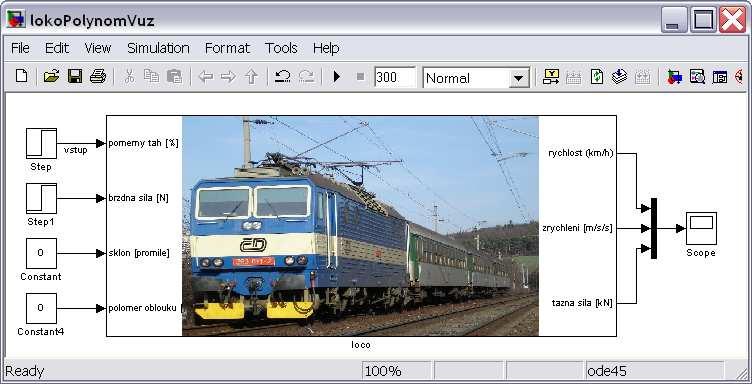The width and height of the screenshot is (752, 384).
Task: Select the Constant block
Action: 41,253
